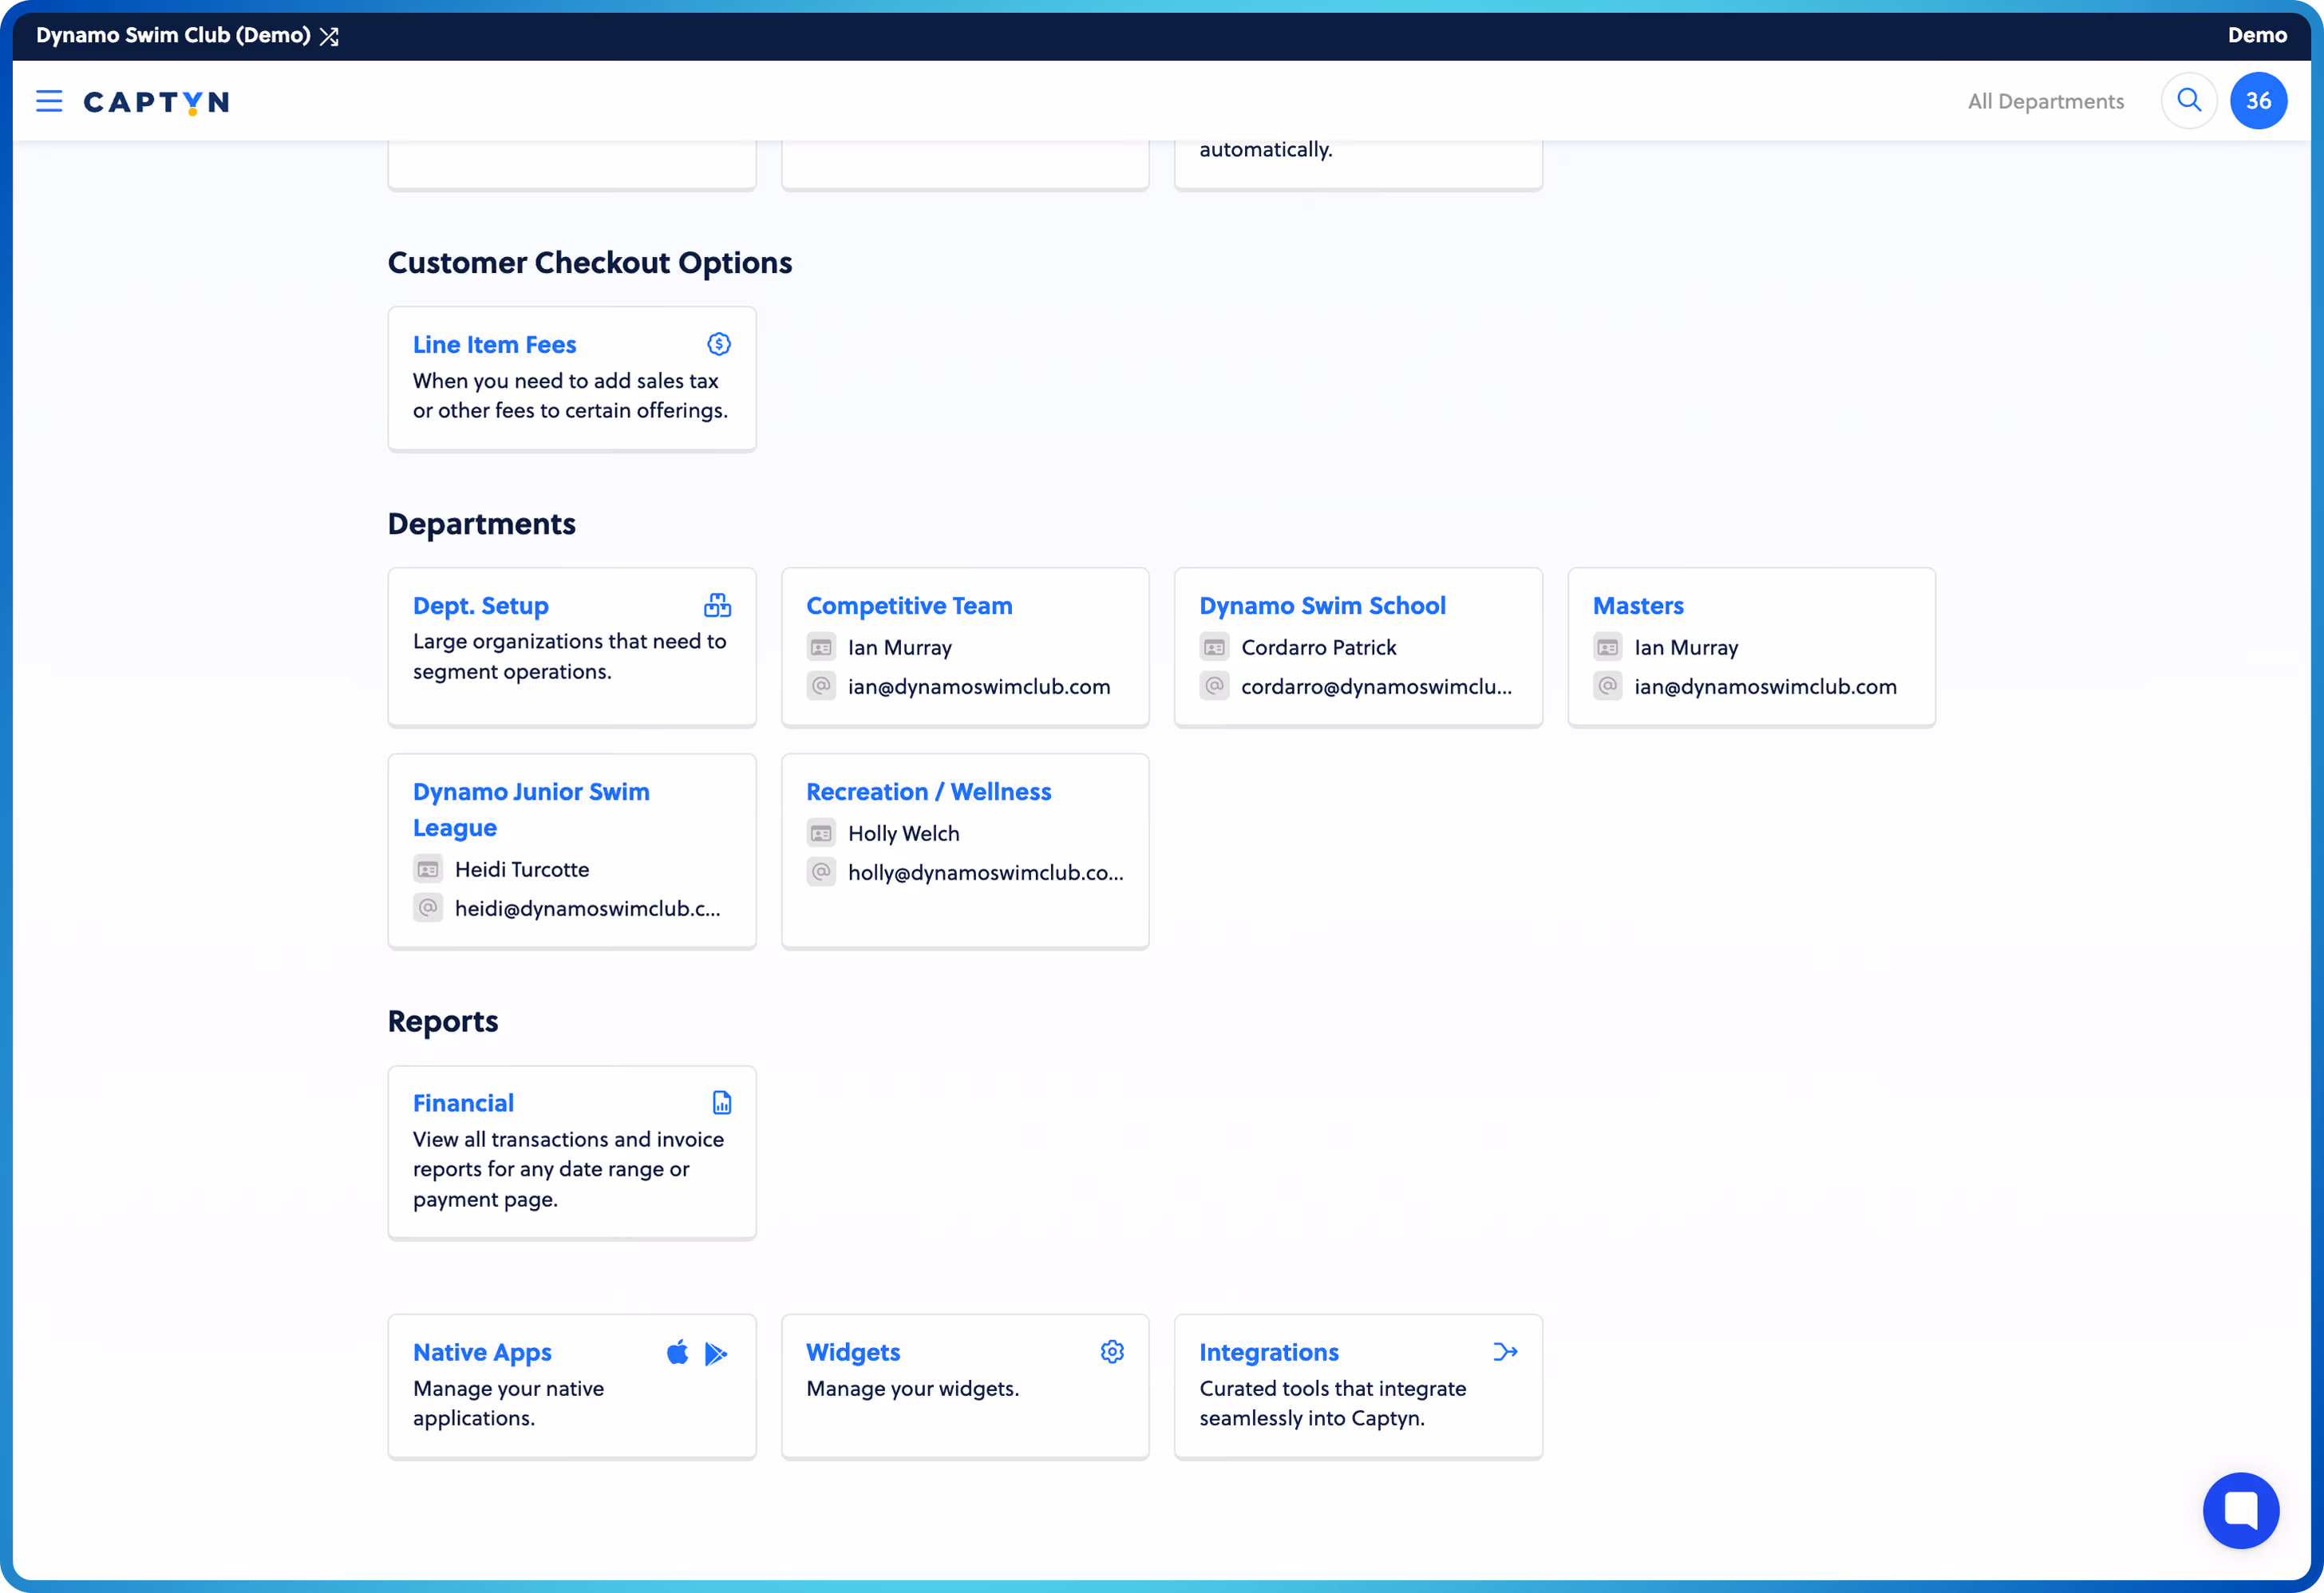Screen dimensions: 2324x1593
Task: Click 'Manage your native applications.' text
Action: pos(508,1403)
